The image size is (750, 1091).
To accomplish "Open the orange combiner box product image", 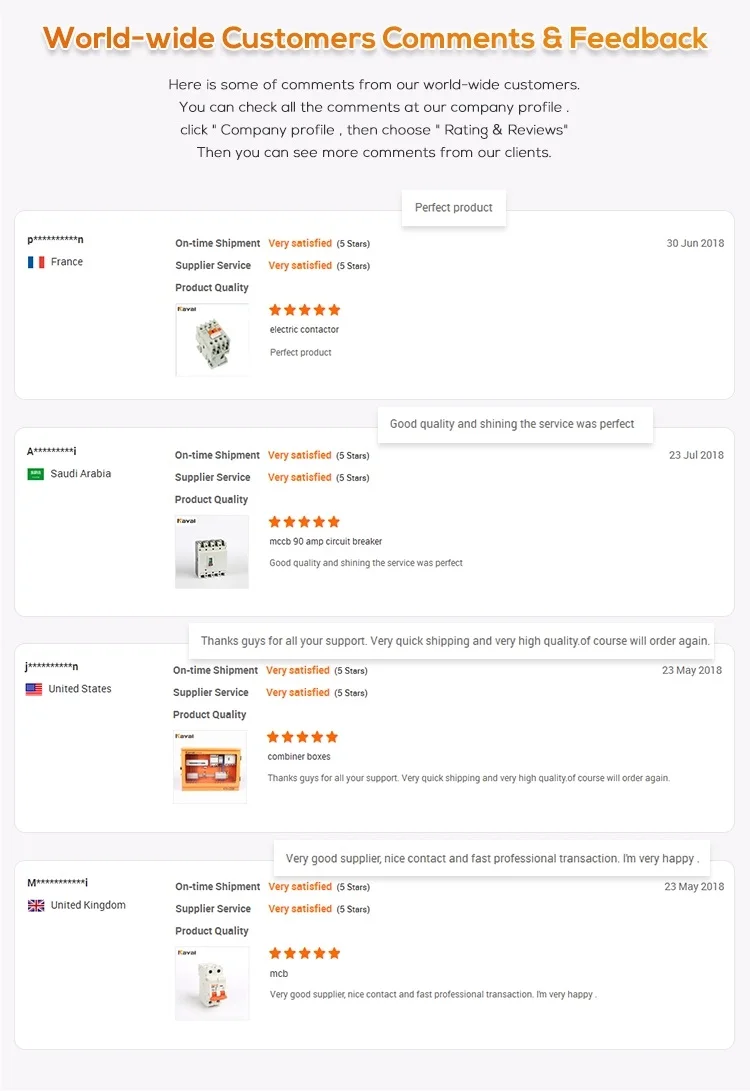I will 210,767.
